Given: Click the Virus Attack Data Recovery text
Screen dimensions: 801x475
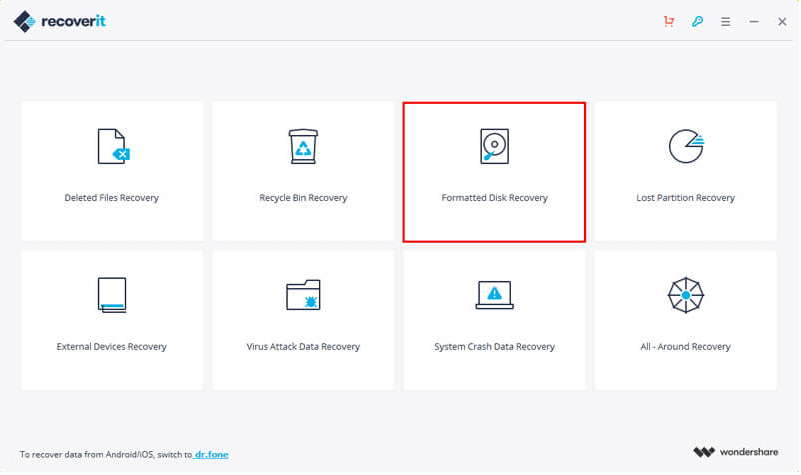Looking at the screenshot, I should coord(303,347).
